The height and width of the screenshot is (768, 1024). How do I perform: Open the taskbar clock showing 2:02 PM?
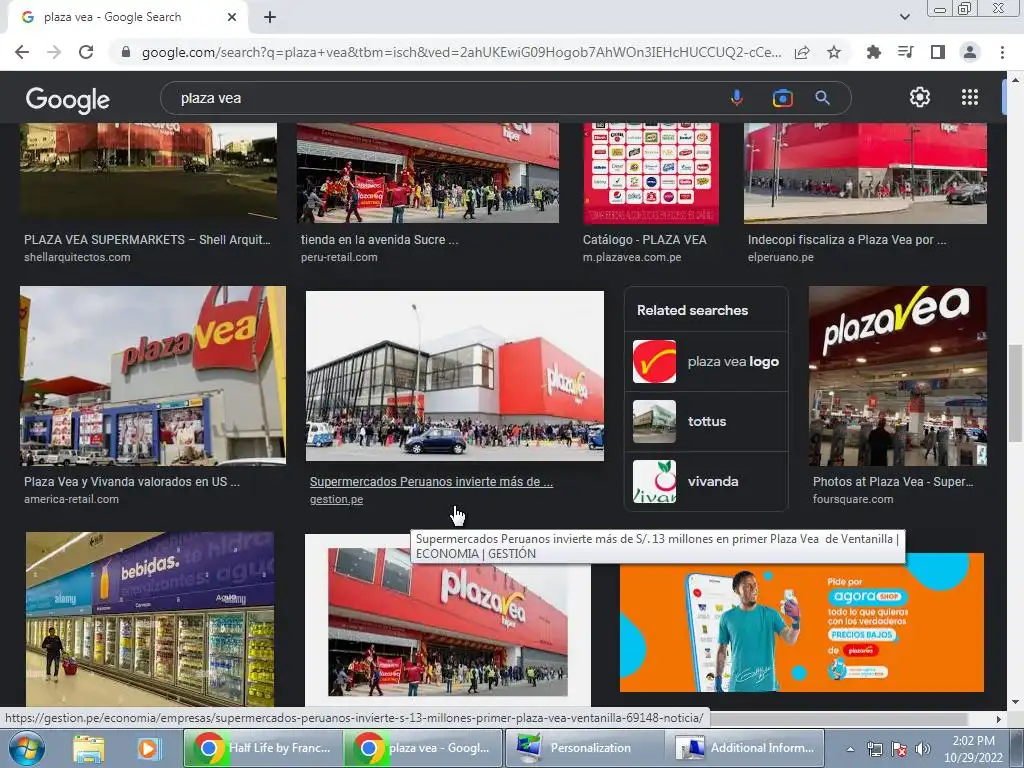pos(973,749)
